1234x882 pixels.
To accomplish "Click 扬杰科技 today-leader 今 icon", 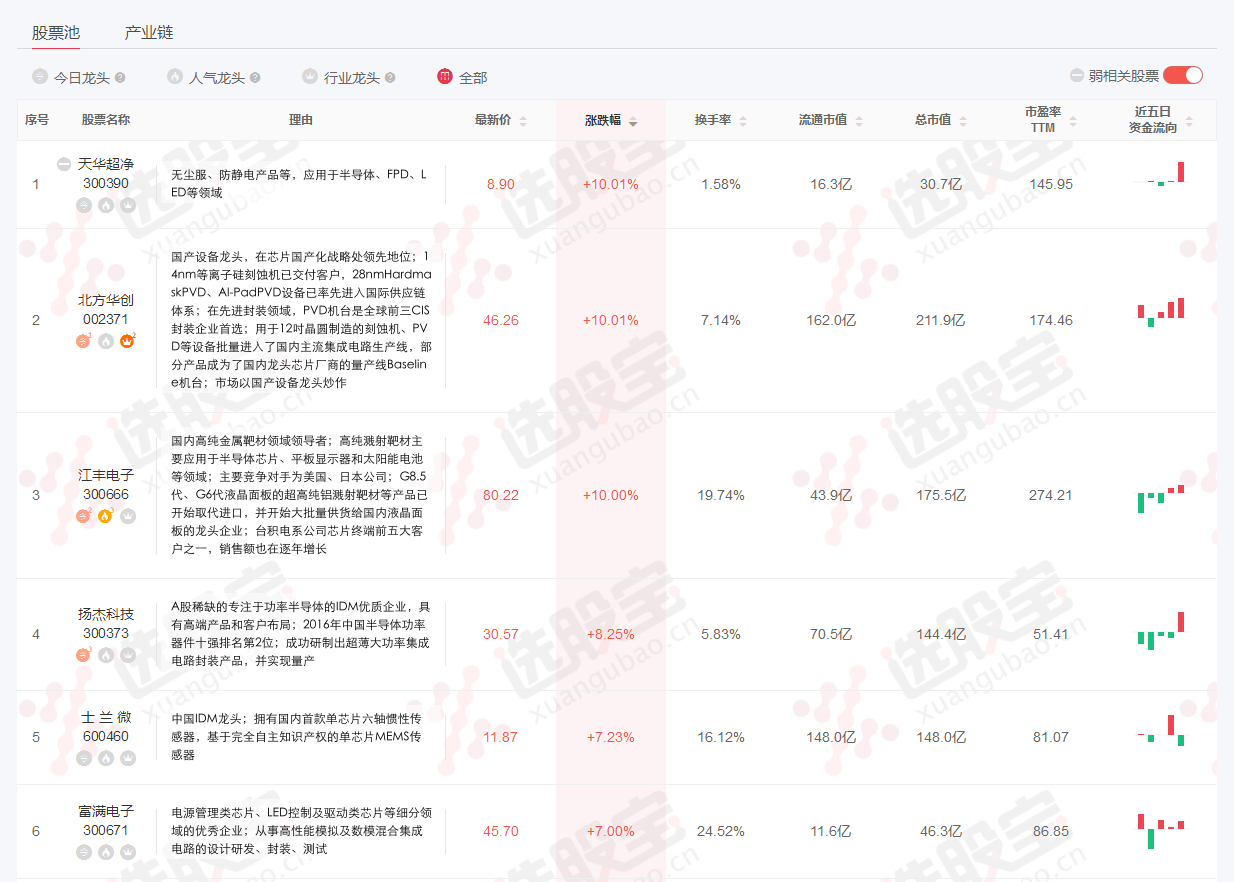I will 84,655.
